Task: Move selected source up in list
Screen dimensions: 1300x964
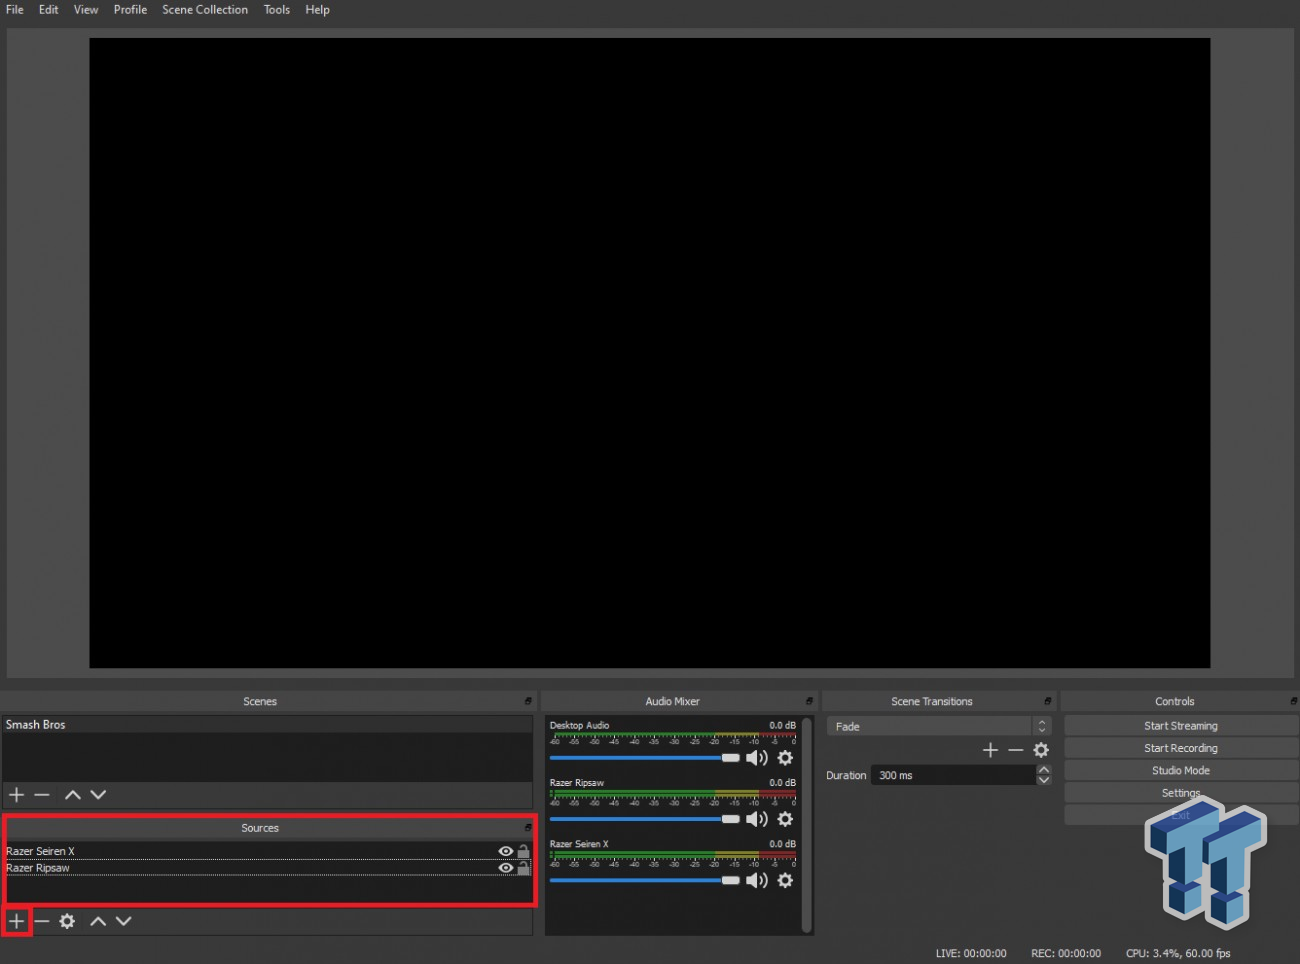Action: pyautogui.click(x=98, y=921)
